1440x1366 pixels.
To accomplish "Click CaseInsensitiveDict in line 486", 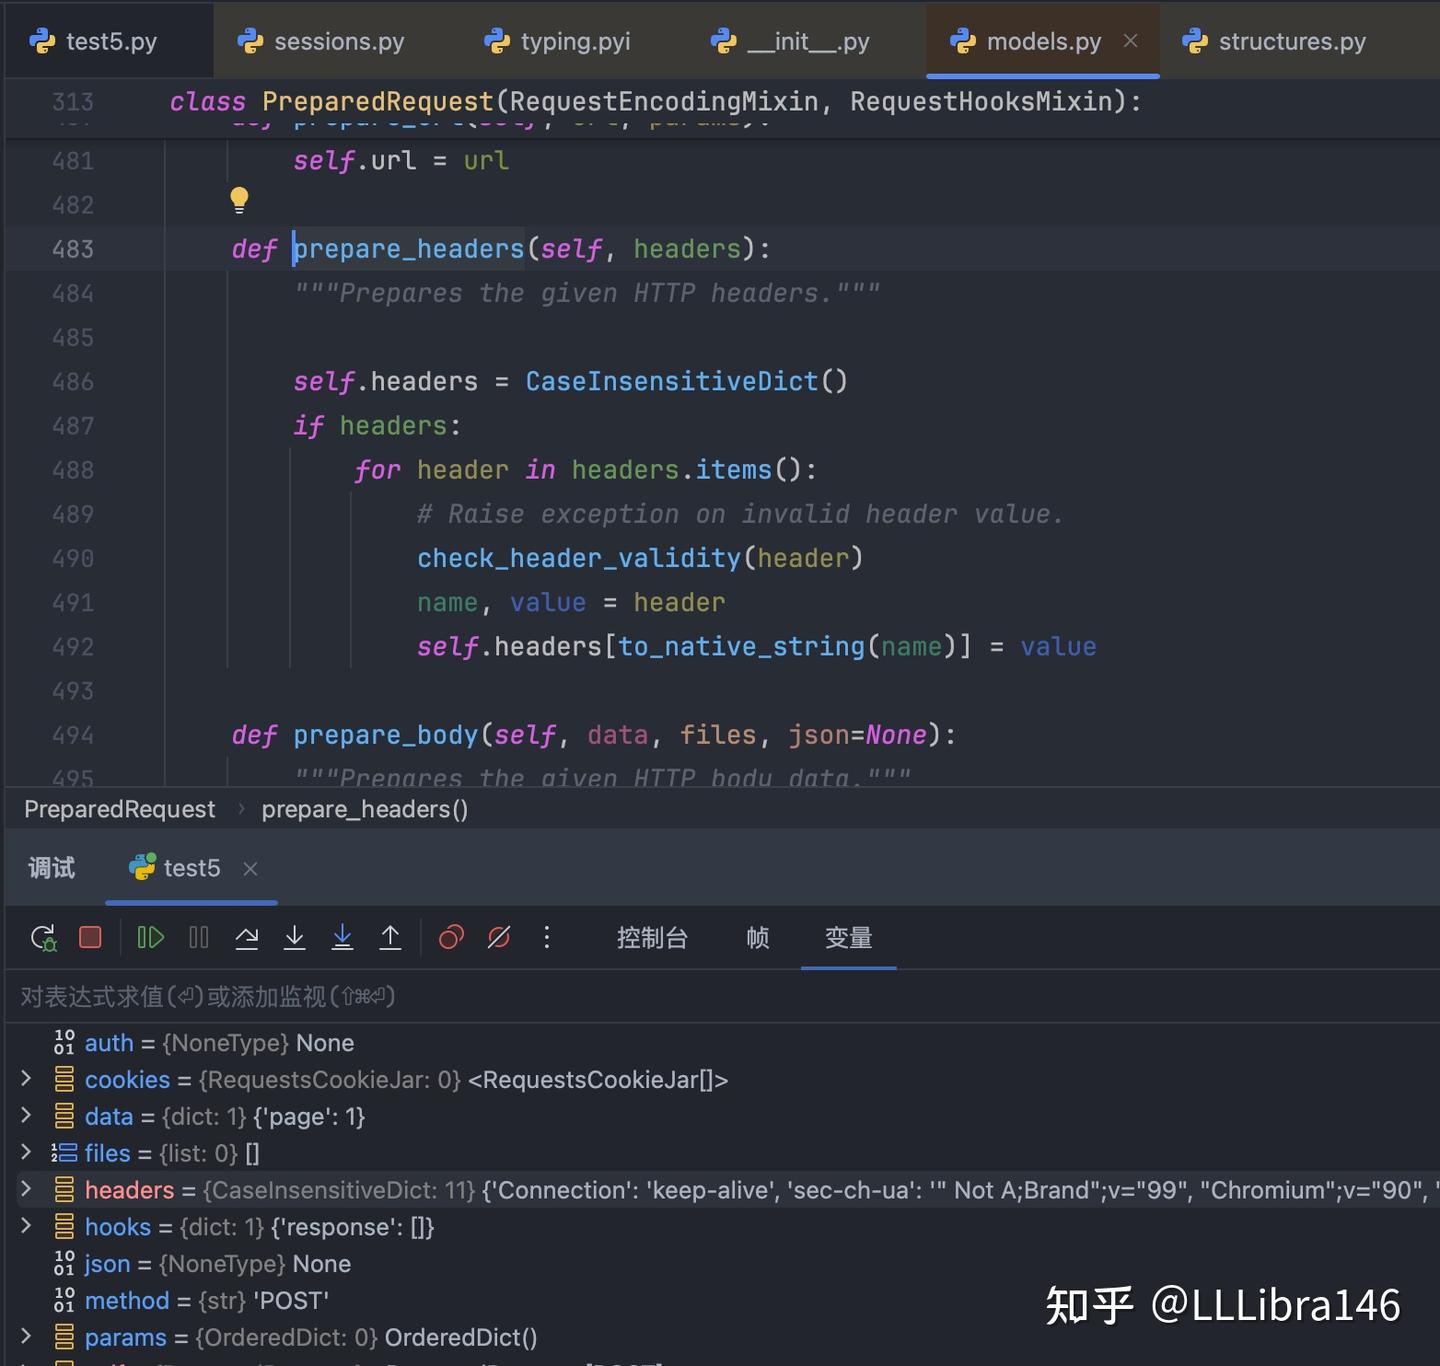I will (x=672, y=381).
